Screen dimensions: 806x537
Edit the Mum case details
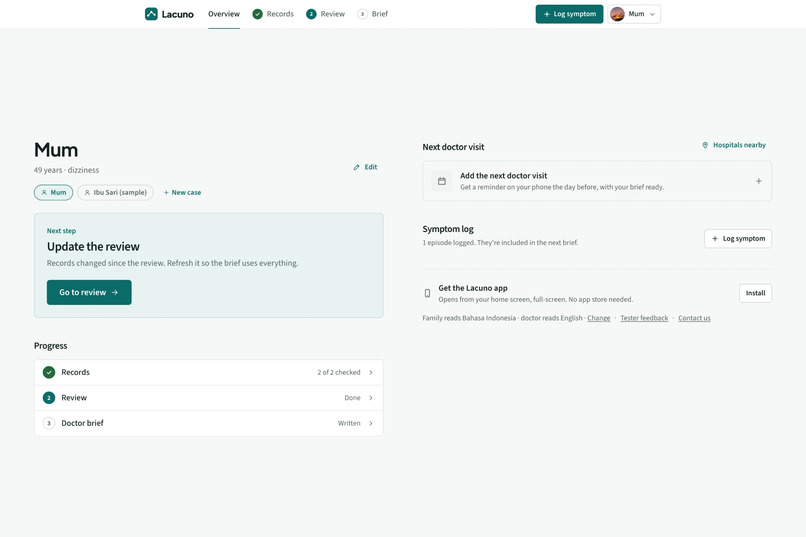[365, 167]
